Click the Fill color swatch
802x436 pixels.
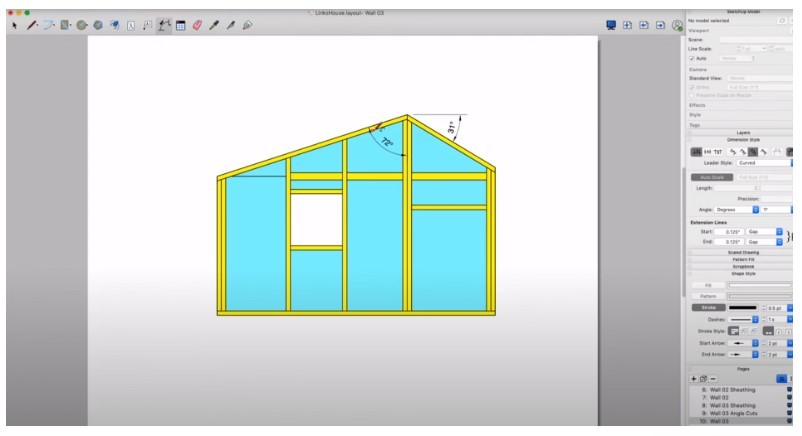click(x=760, y=286)
